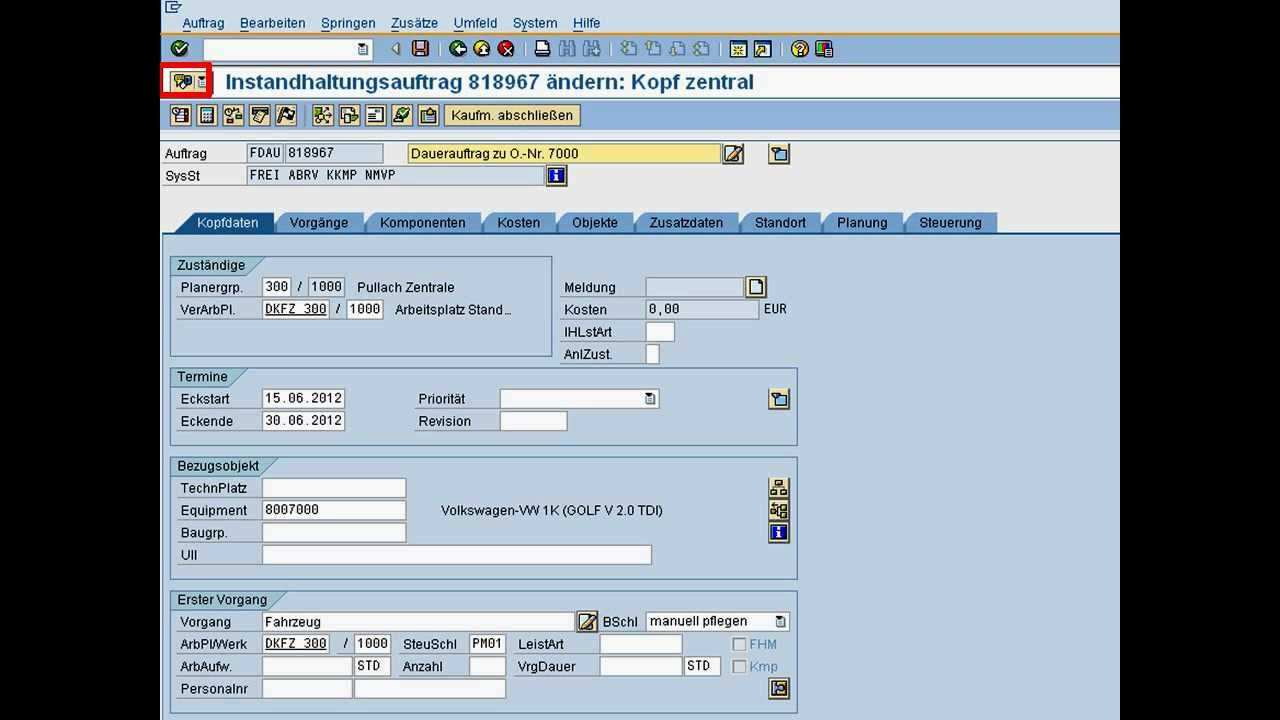Open the command field dropdown in toolbar
The height and width of the screenshot is (720, 1280).
click(x=362, y=49)
